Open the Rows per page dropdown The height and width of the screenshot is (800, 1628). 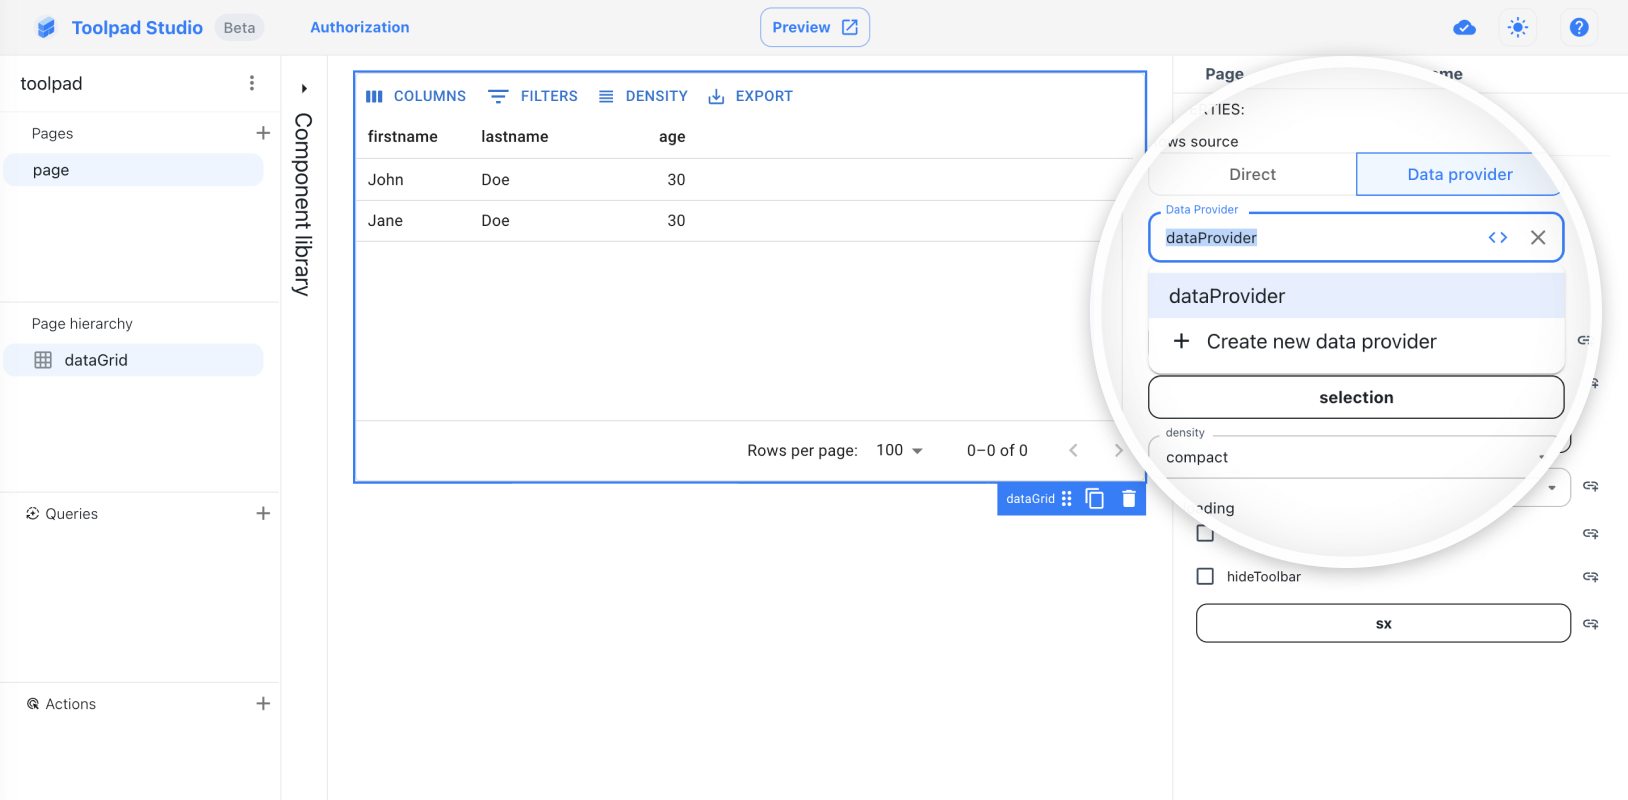(x=899, y=451)
